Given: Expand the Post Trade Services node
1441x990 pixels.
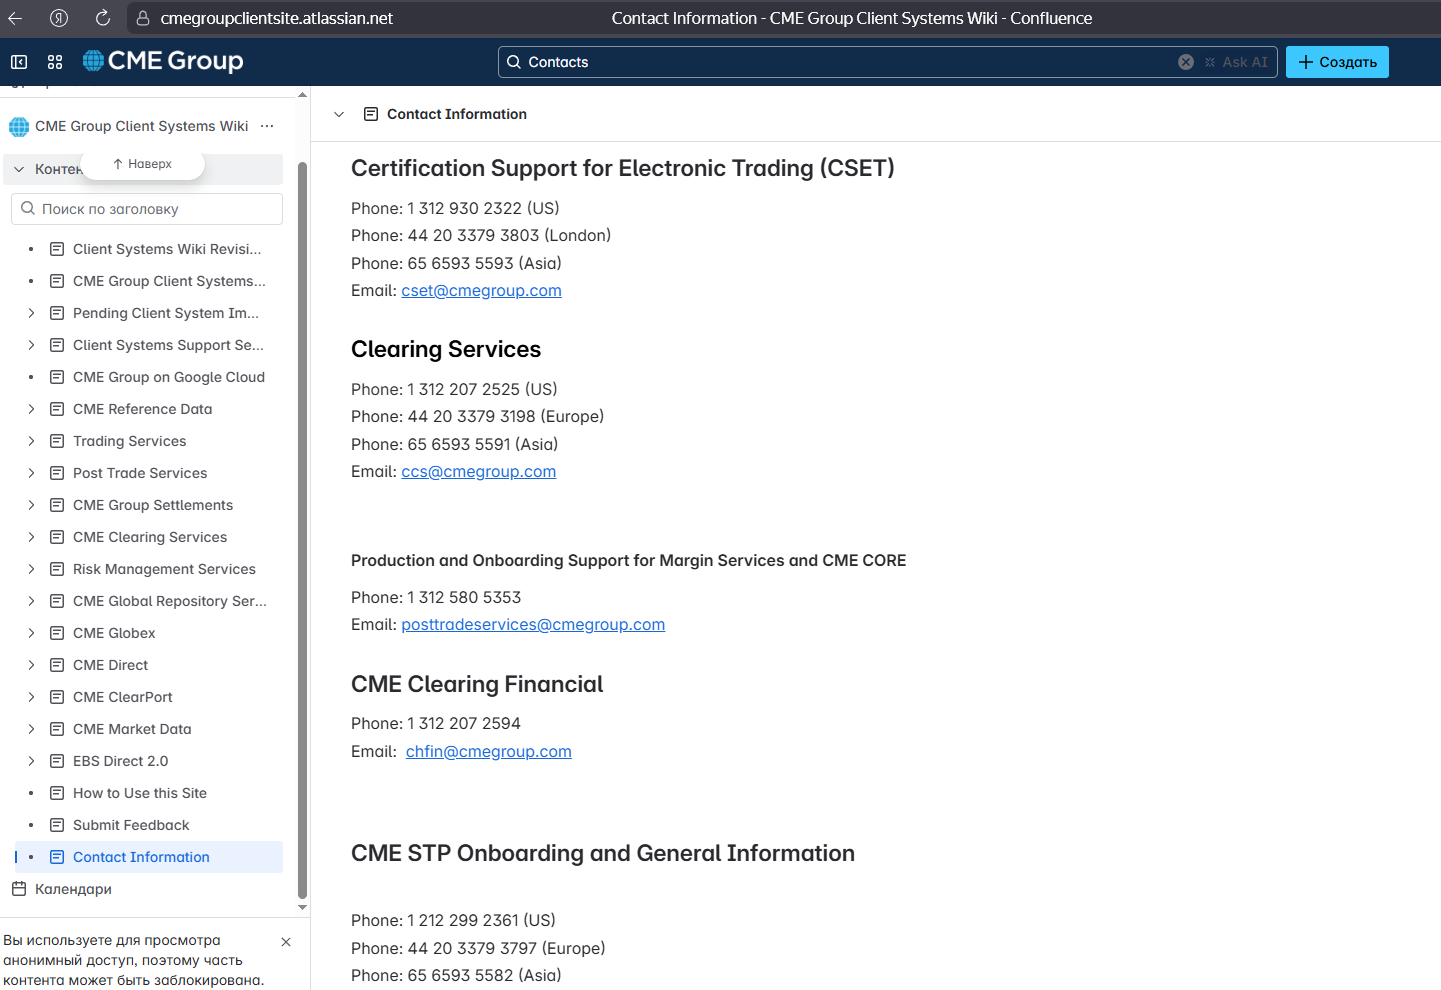Looking at the screenshot, I should pyautogui.click(x=31, y=473).
